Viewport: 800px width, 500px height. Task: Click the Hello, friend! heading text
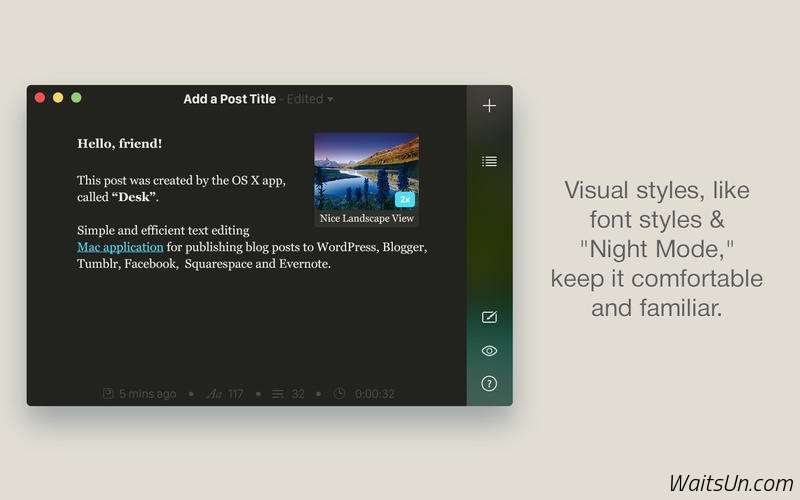point(119,144)
